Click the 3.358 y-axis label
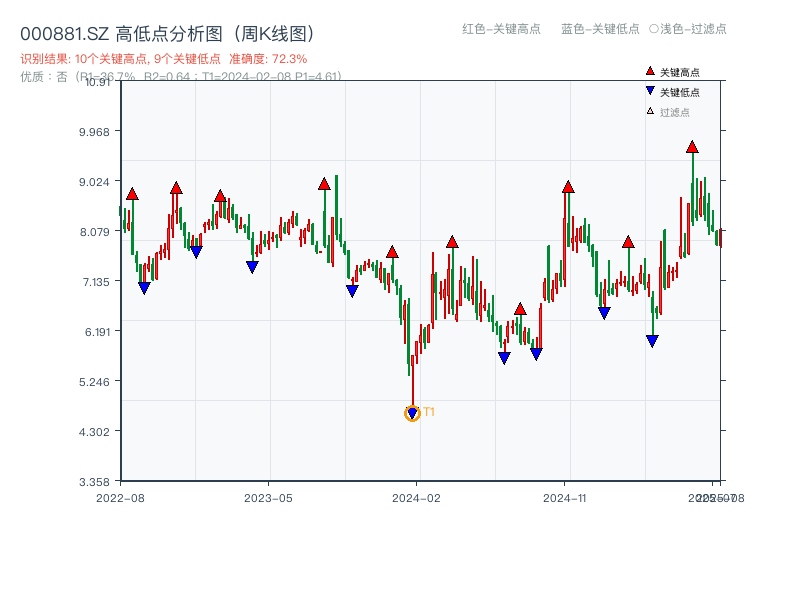The height and width of the screenshot is (600, 800). tap(94, 482)
